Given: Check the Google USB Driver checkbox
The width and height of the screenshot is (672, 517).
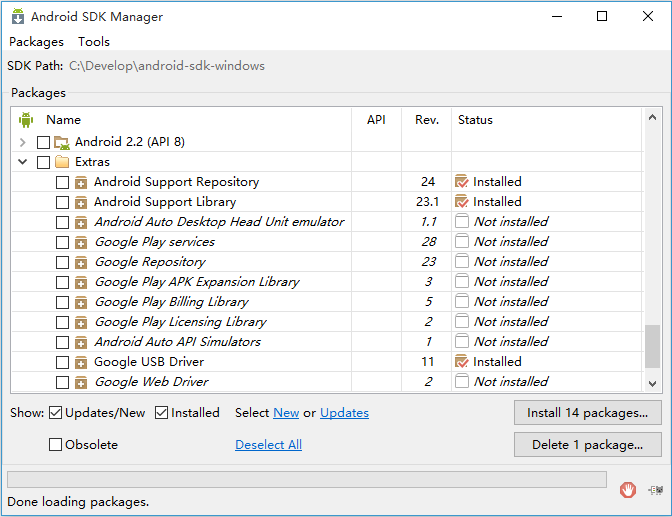Looking at the screenshot, I should (x=63, y=362).
